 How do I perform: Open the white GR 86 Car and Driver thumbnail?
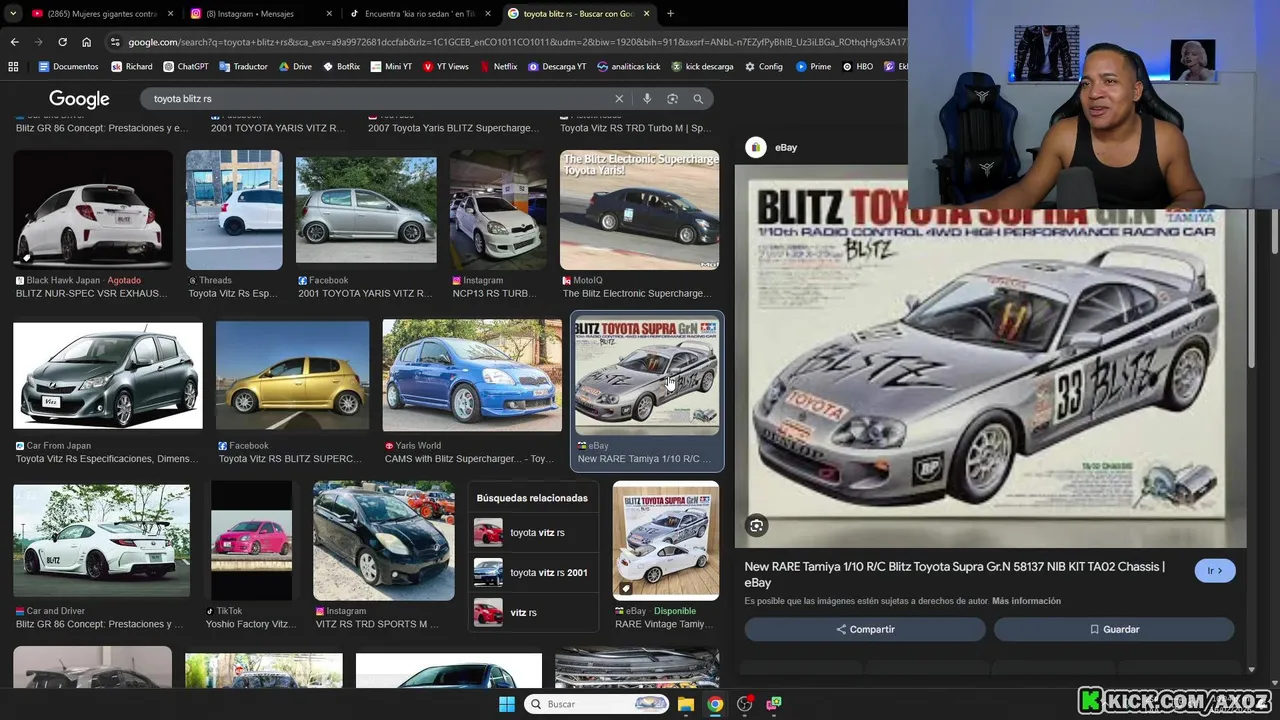(x=101, y=540)
